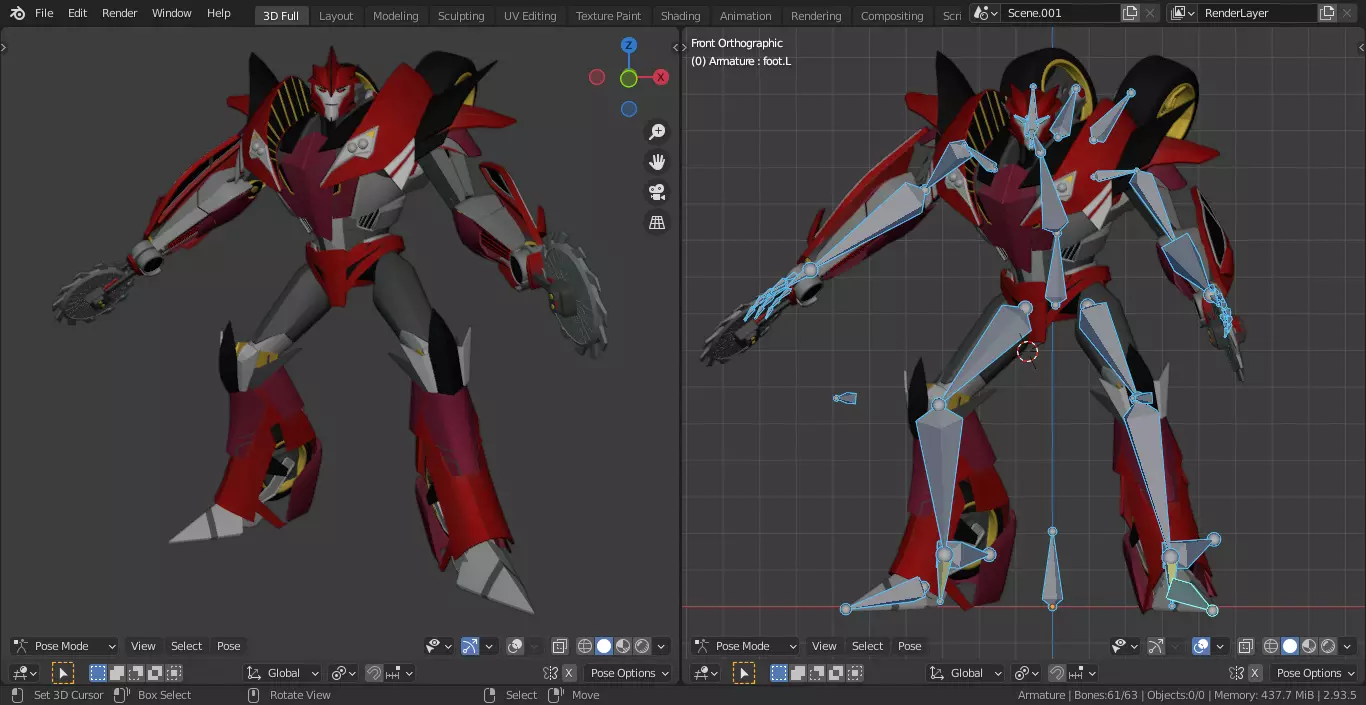Delete scene with X beside Scene.001
This screenshot has height=705, width=1366.
point(1151,13)
